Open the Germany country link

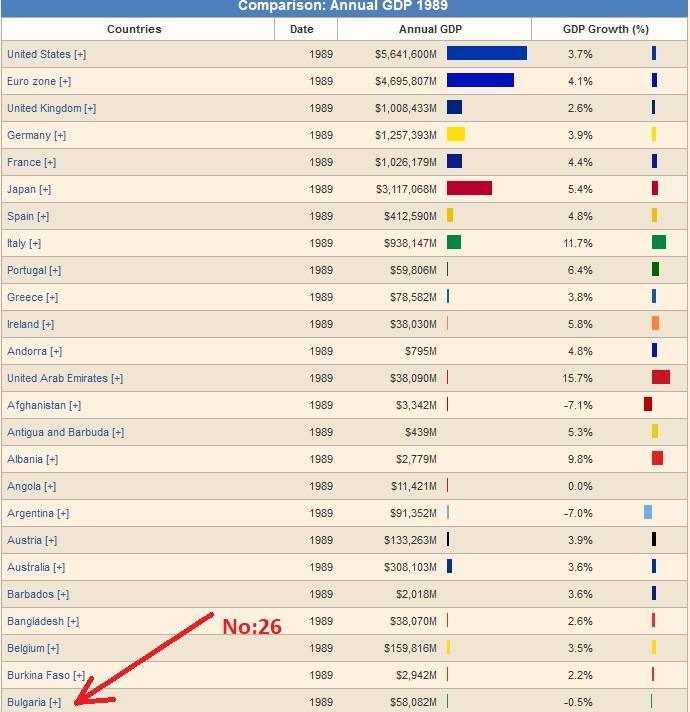29,135
